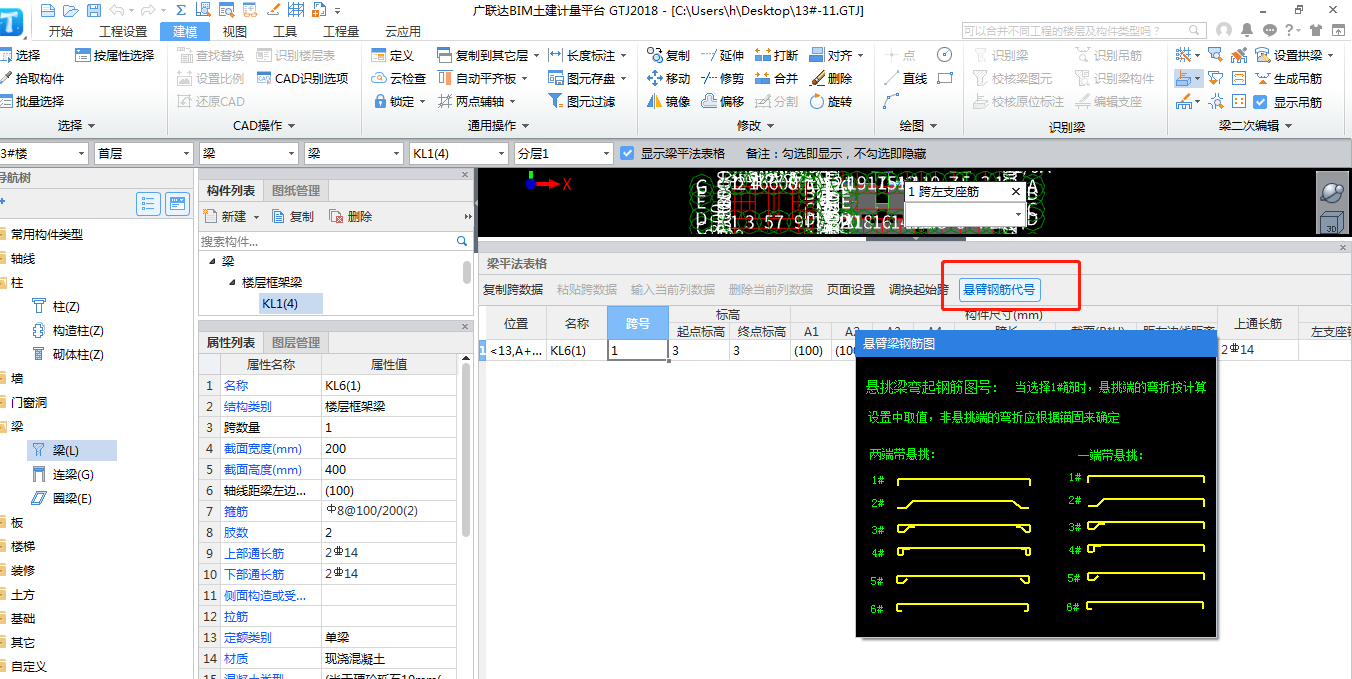Viewport: 1352px width, 679px height.
Task: Select the 直线 line drawing tool
Action: (x=905, y=78)
